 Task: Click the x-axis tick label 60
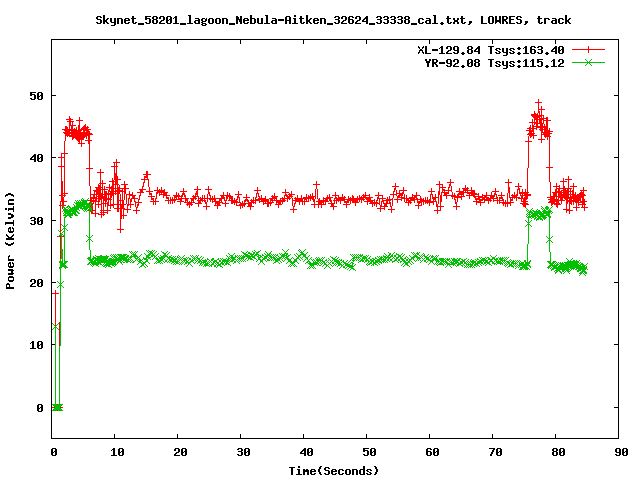click(432, 452)
